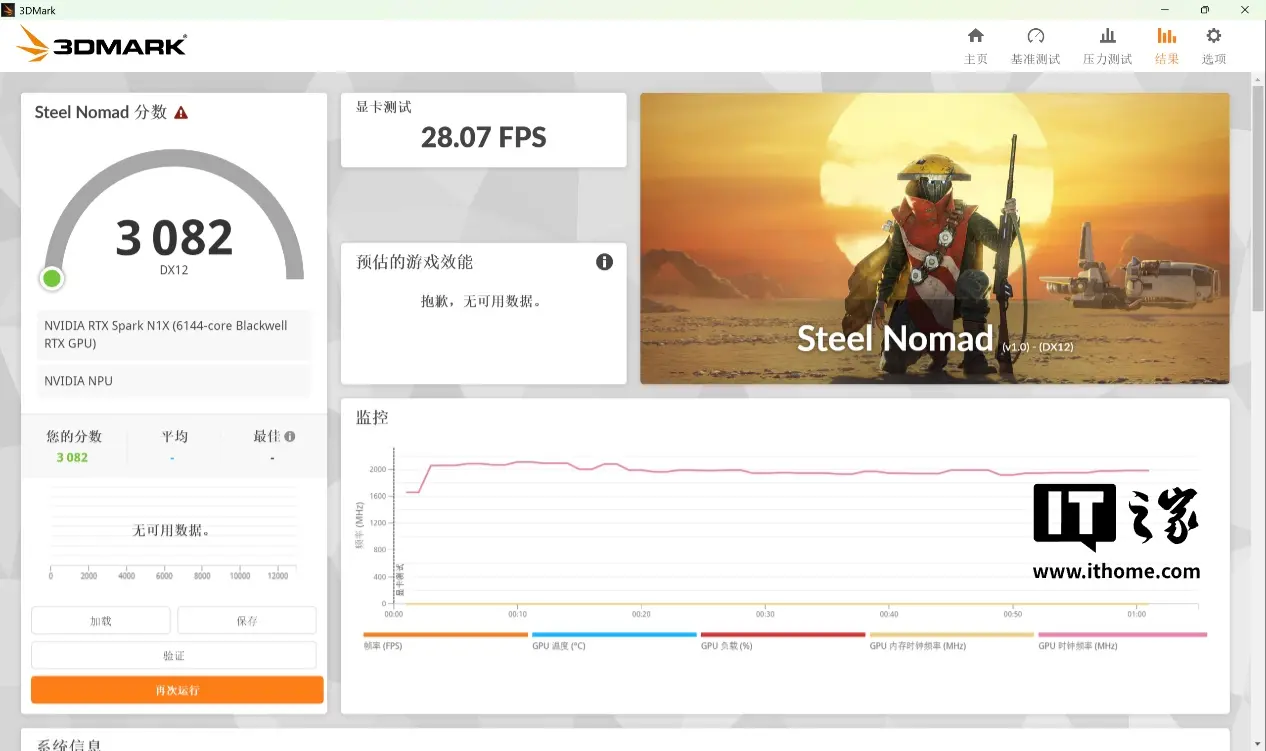The height and width of the screenshot is (751, 1266).
Task: Restore down the 3DMark window
Action: 1204,9
